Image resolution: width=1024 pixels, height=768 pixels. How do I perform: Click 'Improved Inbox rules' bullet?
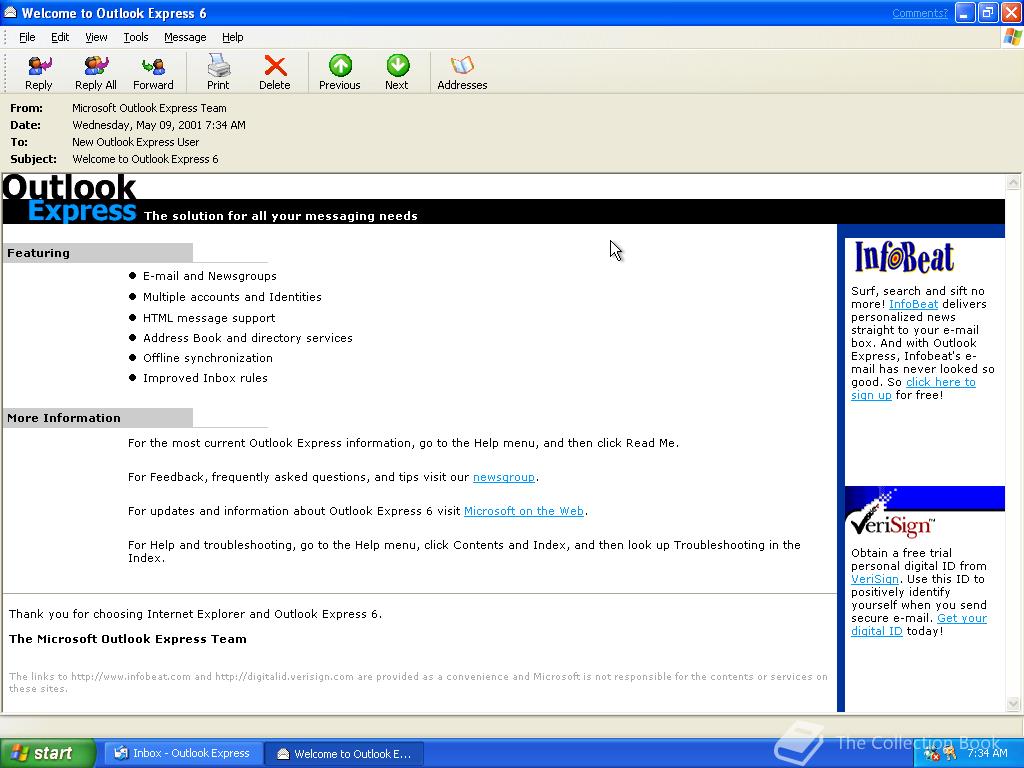205,378
